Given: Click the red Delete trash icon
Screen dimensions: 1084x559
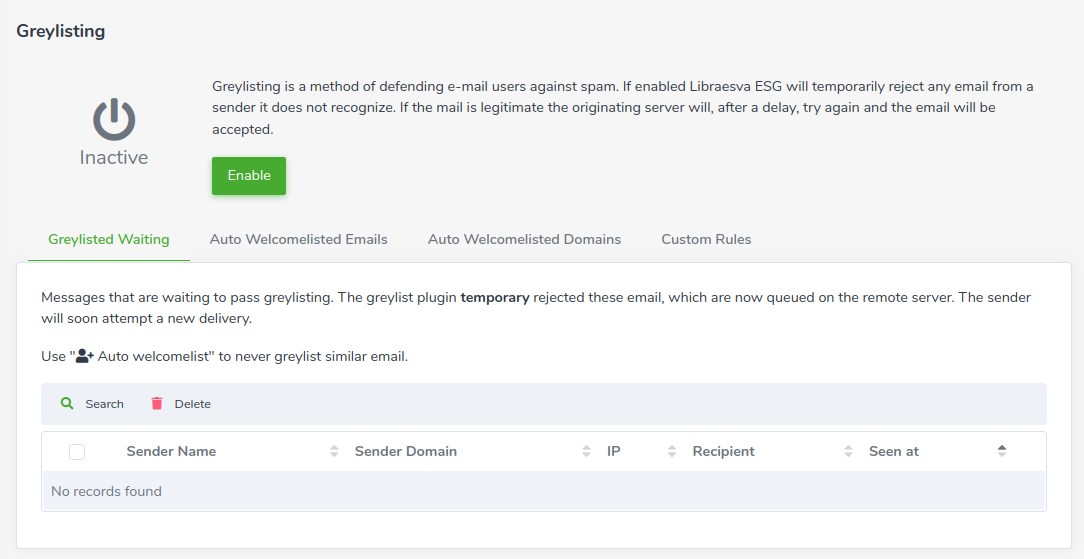Looking at the screenshot, I should [157, 404].
